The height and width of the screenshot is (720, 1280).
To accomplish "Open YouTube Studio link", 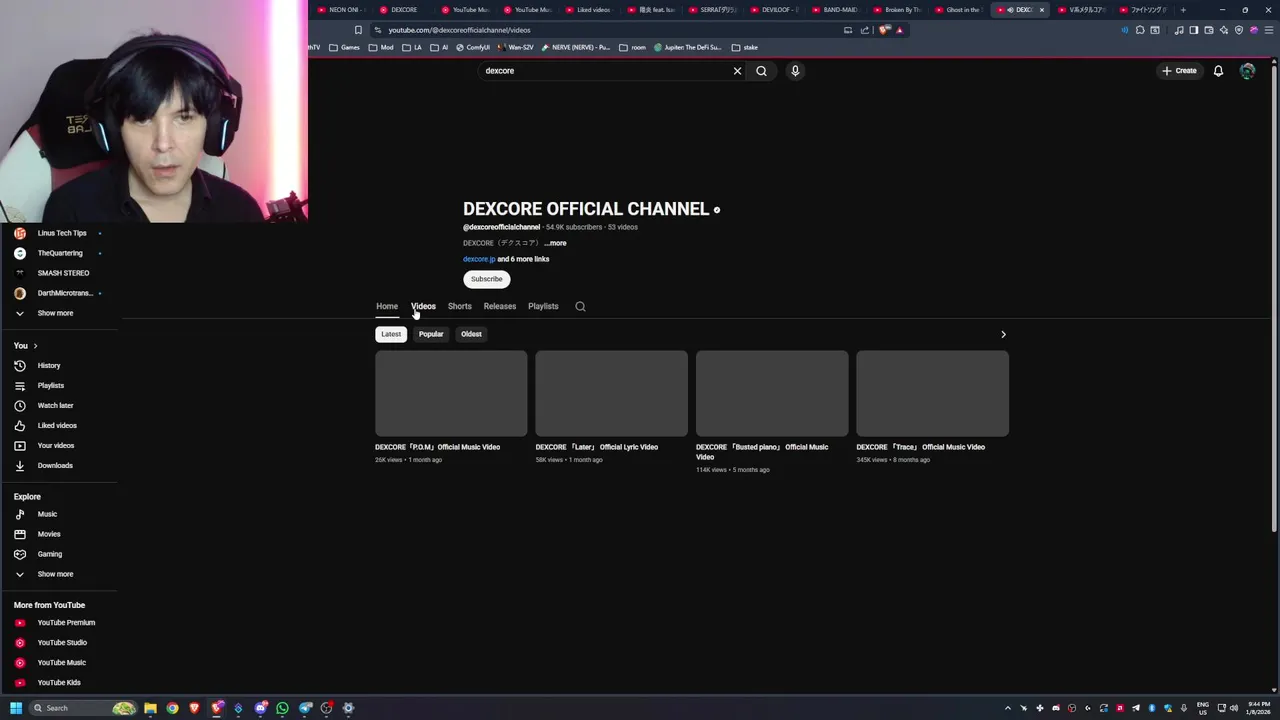I will click(x=60, y=642).
